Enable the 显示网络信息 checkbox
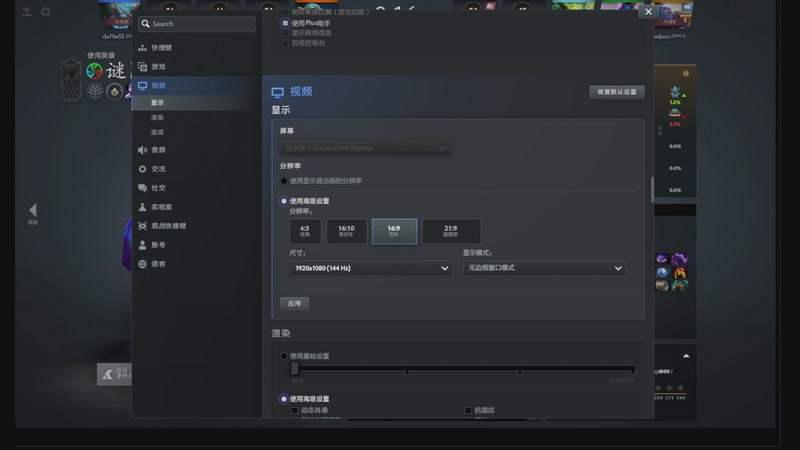800x450 pixels. [x=285, y=33]
